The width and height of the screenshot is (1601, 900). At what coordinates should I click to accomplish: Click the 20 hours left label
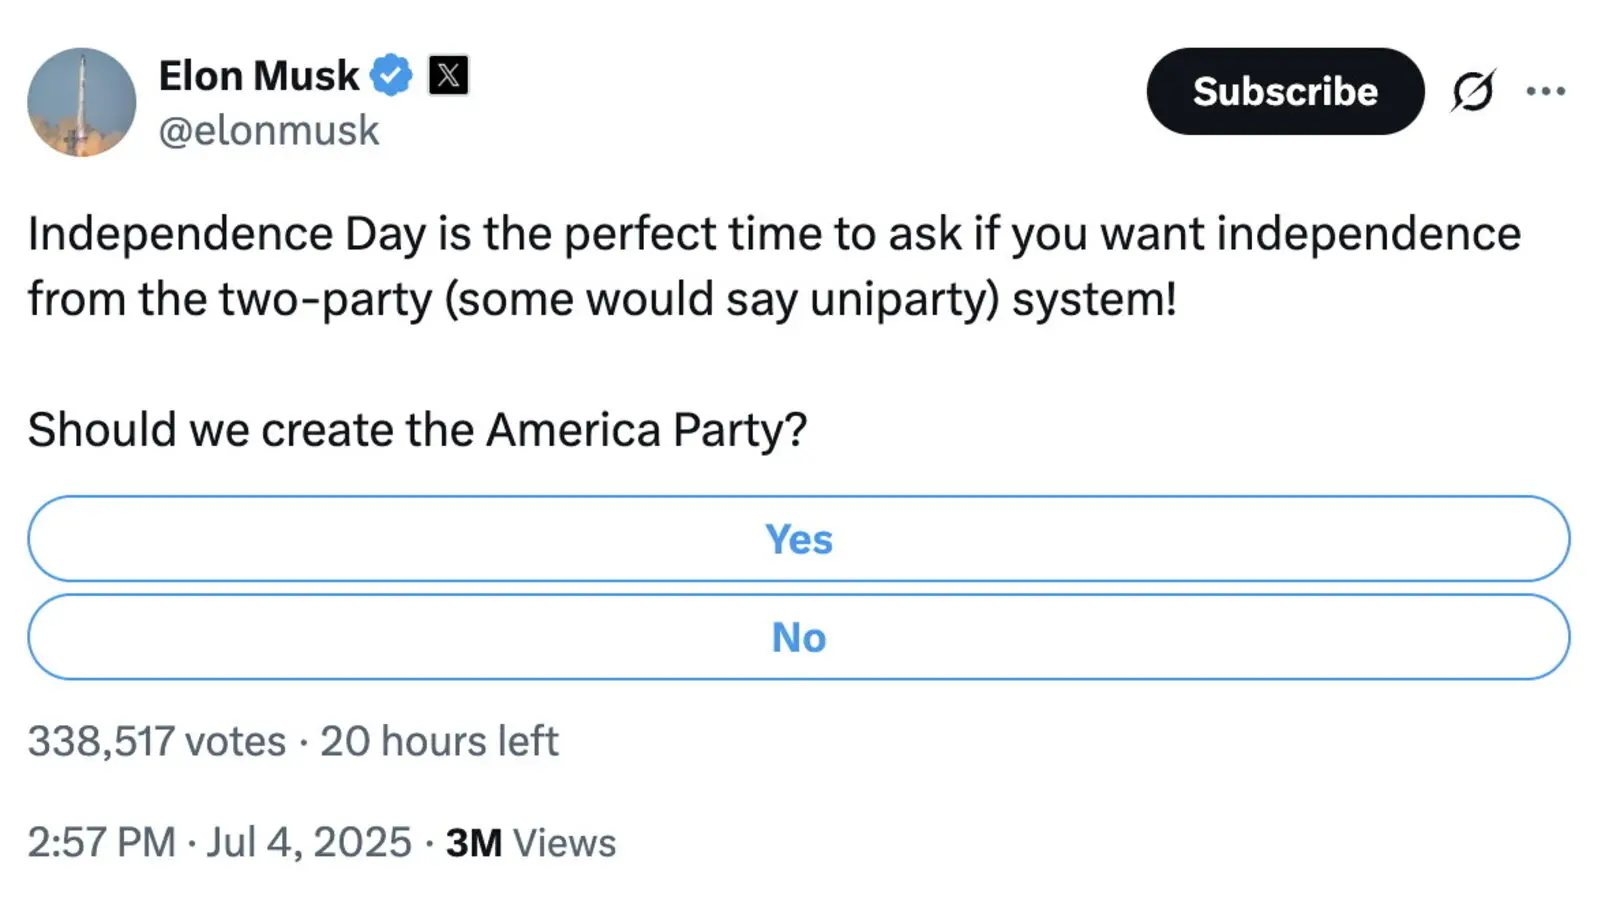439,741
